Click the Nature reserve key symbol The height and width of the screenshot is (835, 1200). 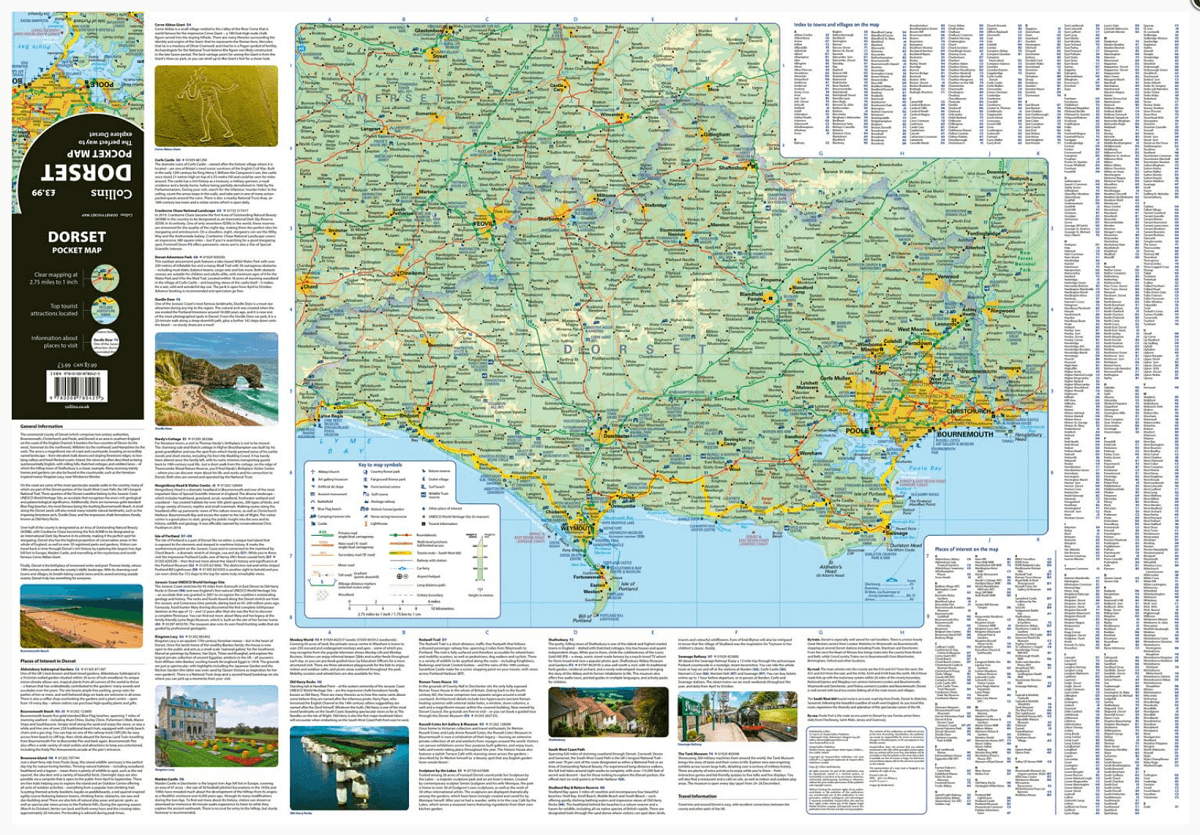pyautogui.click(x=424, y=471)
